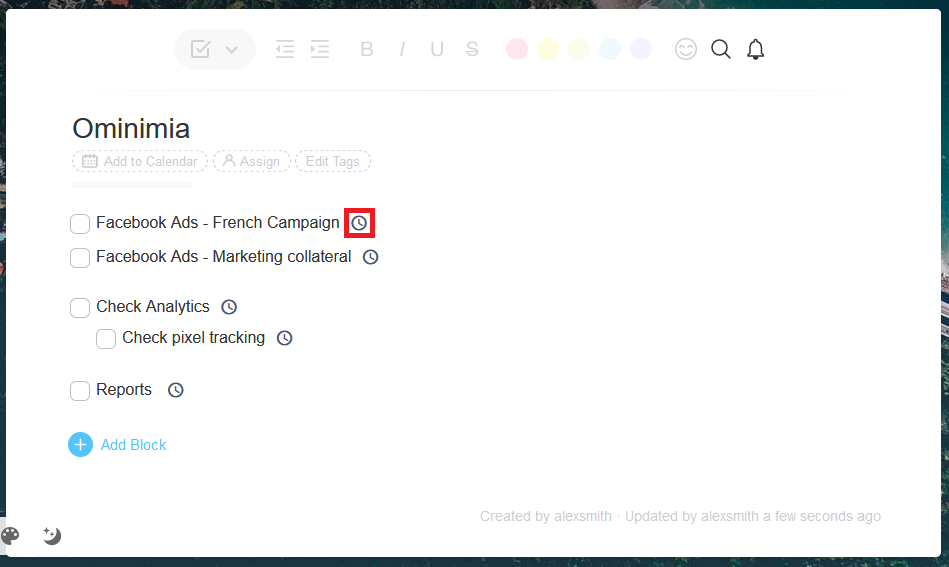Click the 'Reports' task text
949x567 pixels.
click(x=124, y=390)
